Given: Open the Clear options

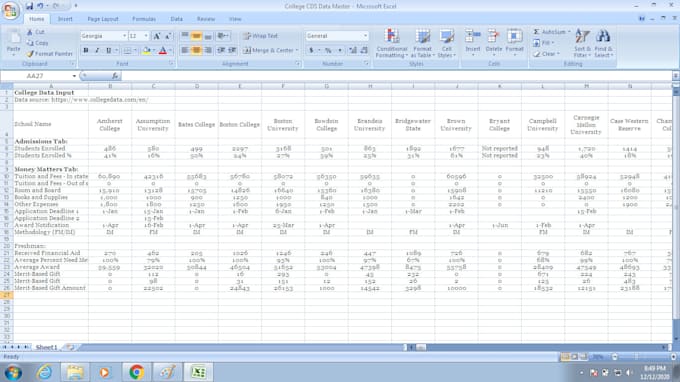Looking at the screenshot, I should 546,54.
